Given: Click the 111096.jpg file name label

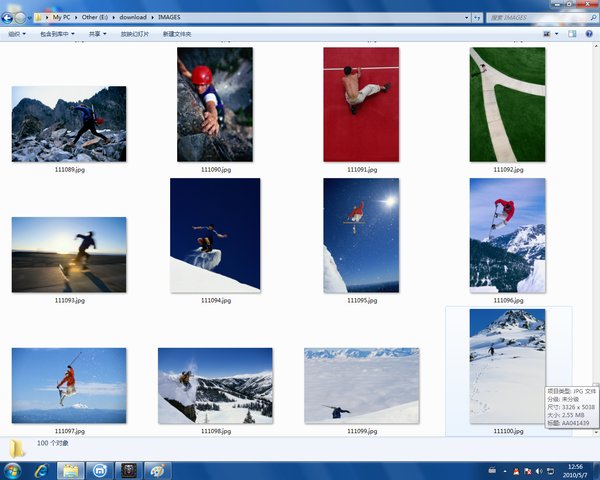Looking at the screenshot, I should 508,300.
